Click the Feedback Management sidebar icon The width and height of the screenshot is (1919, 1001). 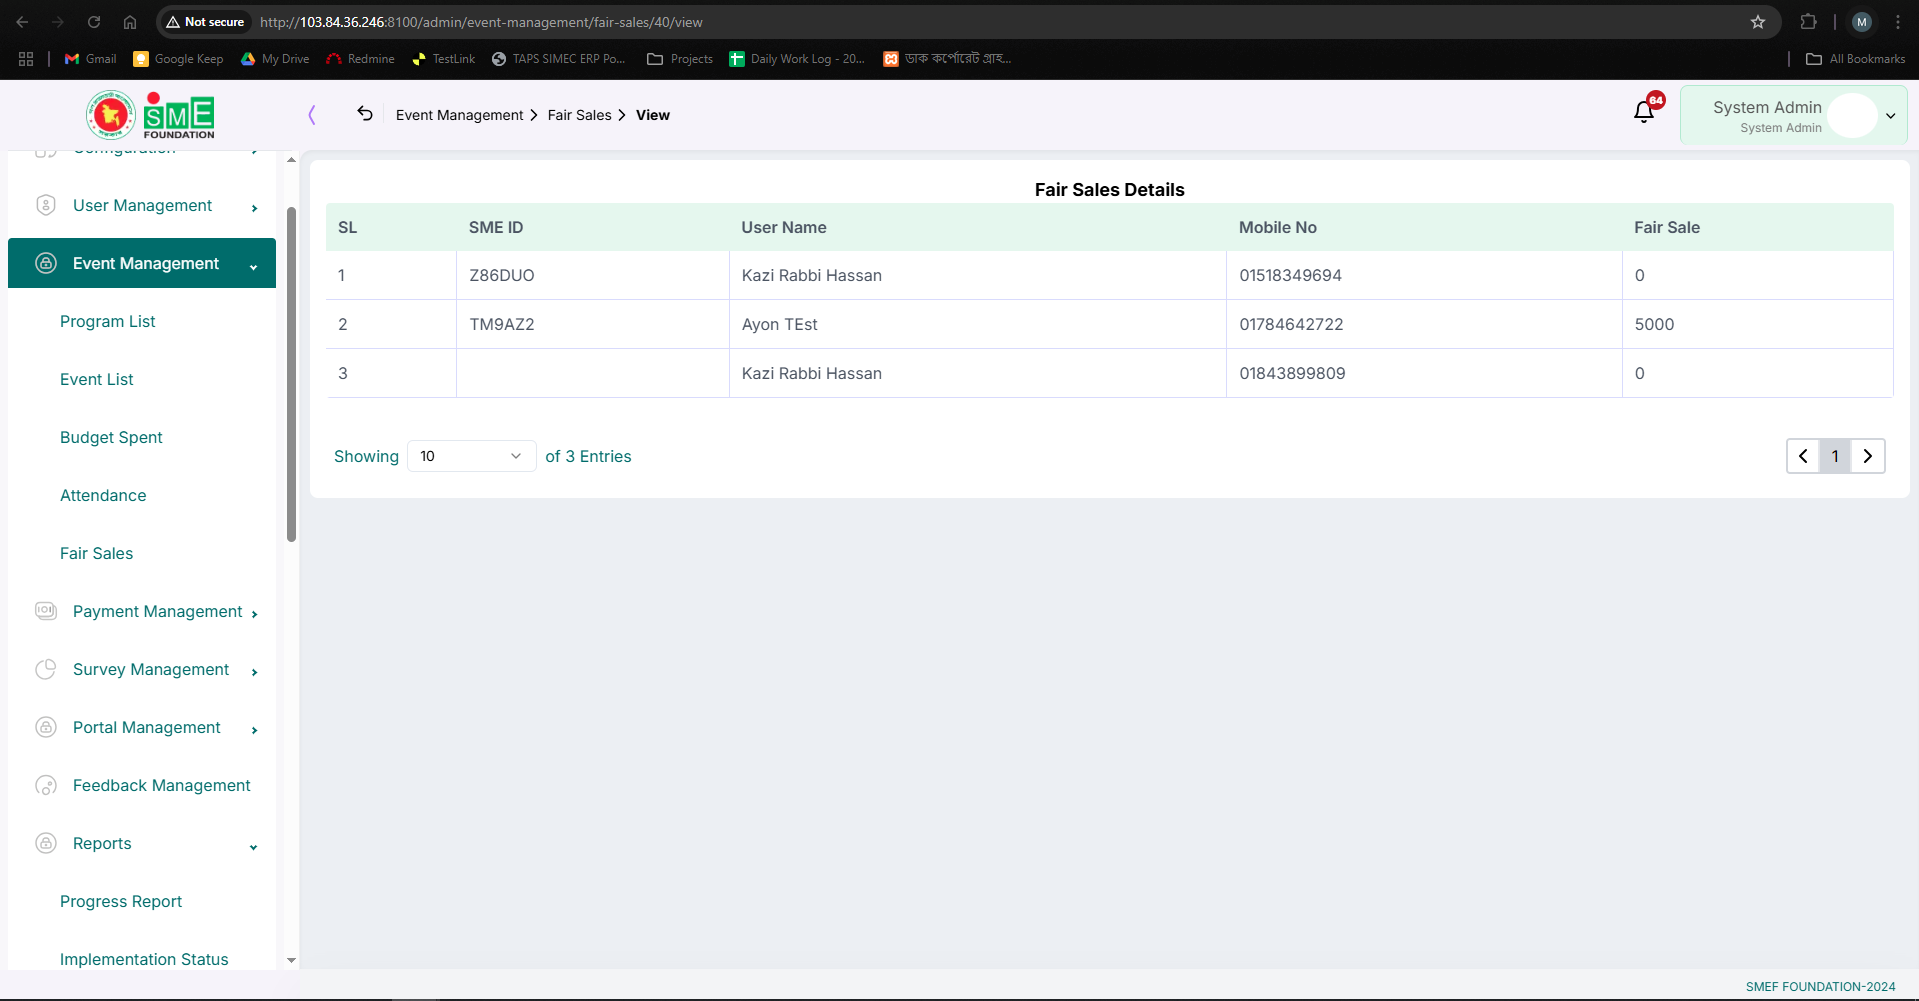46,785
